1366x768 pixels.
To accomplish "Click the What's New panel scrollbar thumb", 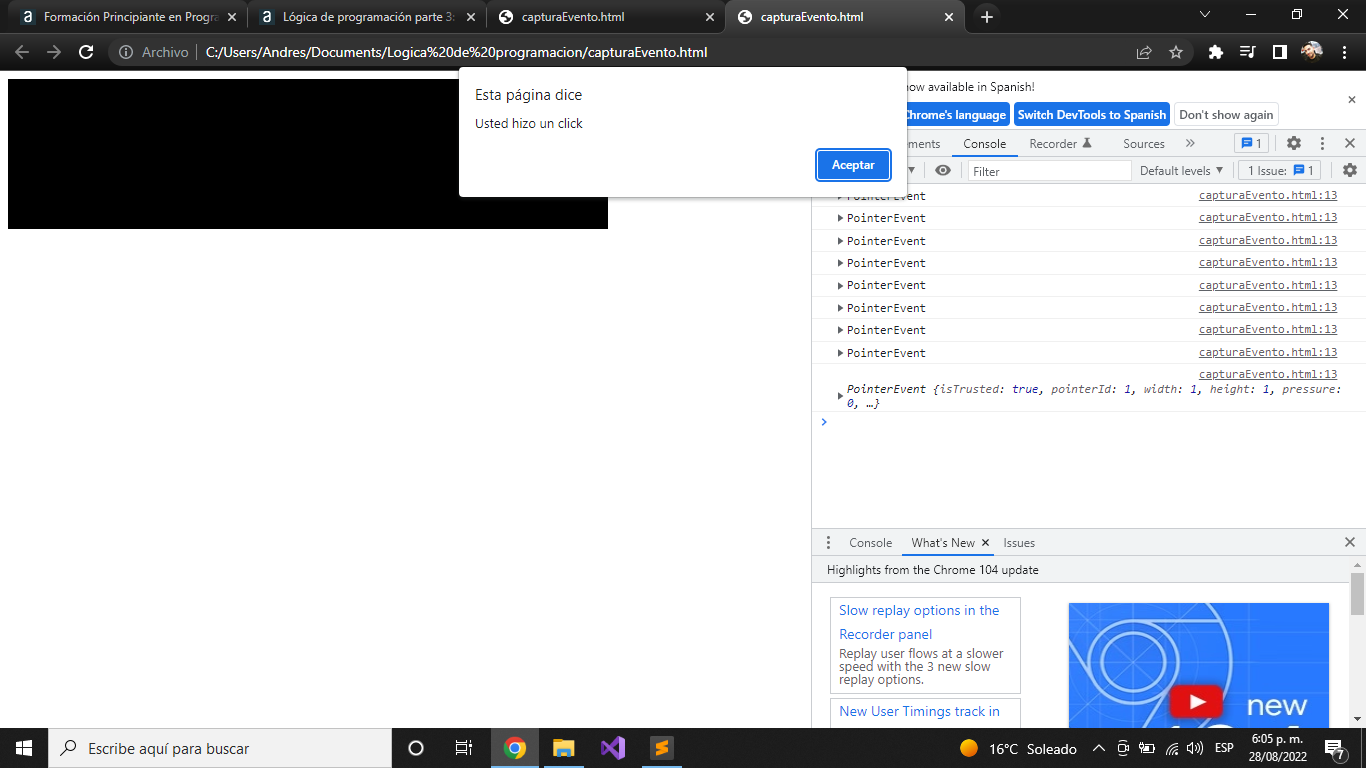I will point(1357,594).
